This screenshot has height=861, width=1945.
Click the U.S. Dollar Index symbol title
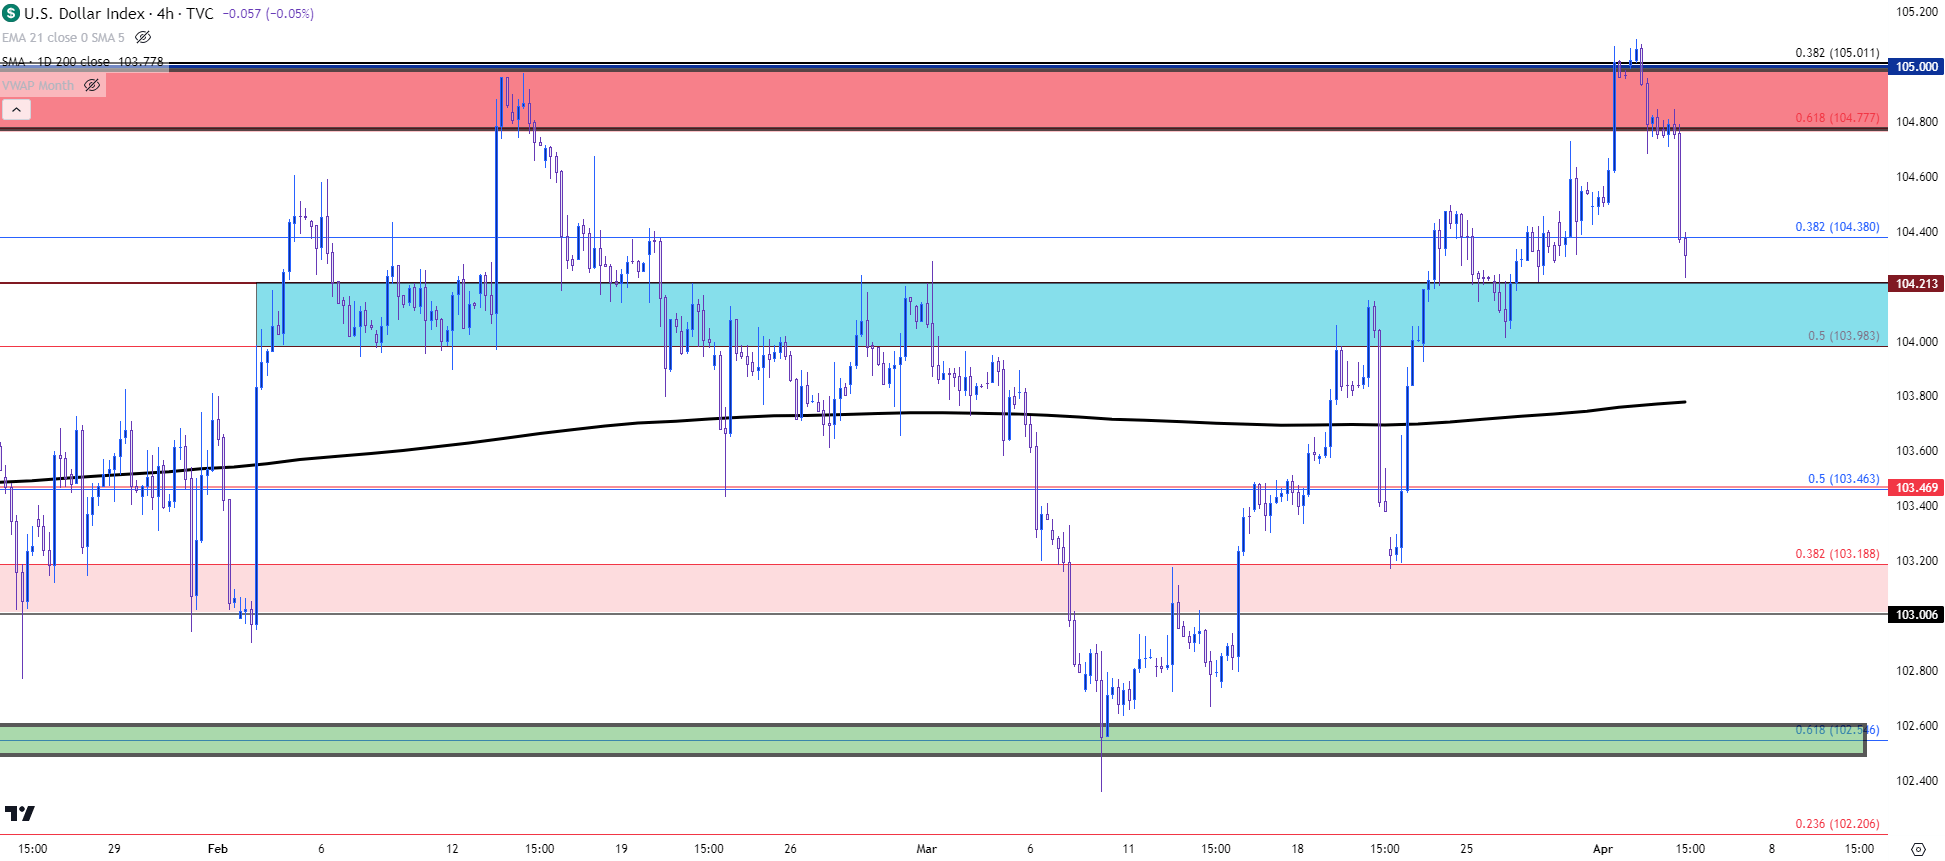click(x=84, y=13)
